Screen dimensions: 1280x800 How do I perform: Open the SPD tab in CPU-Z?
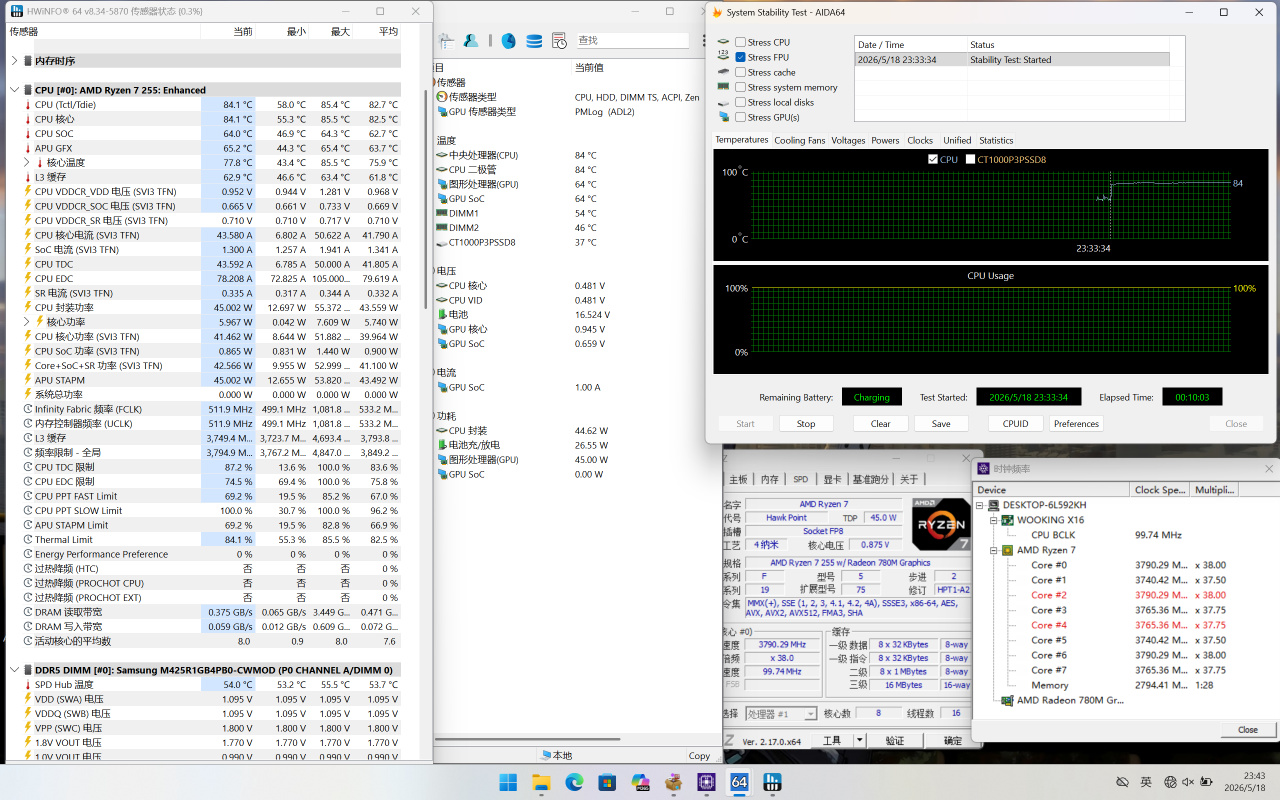(x=800, y=480)
